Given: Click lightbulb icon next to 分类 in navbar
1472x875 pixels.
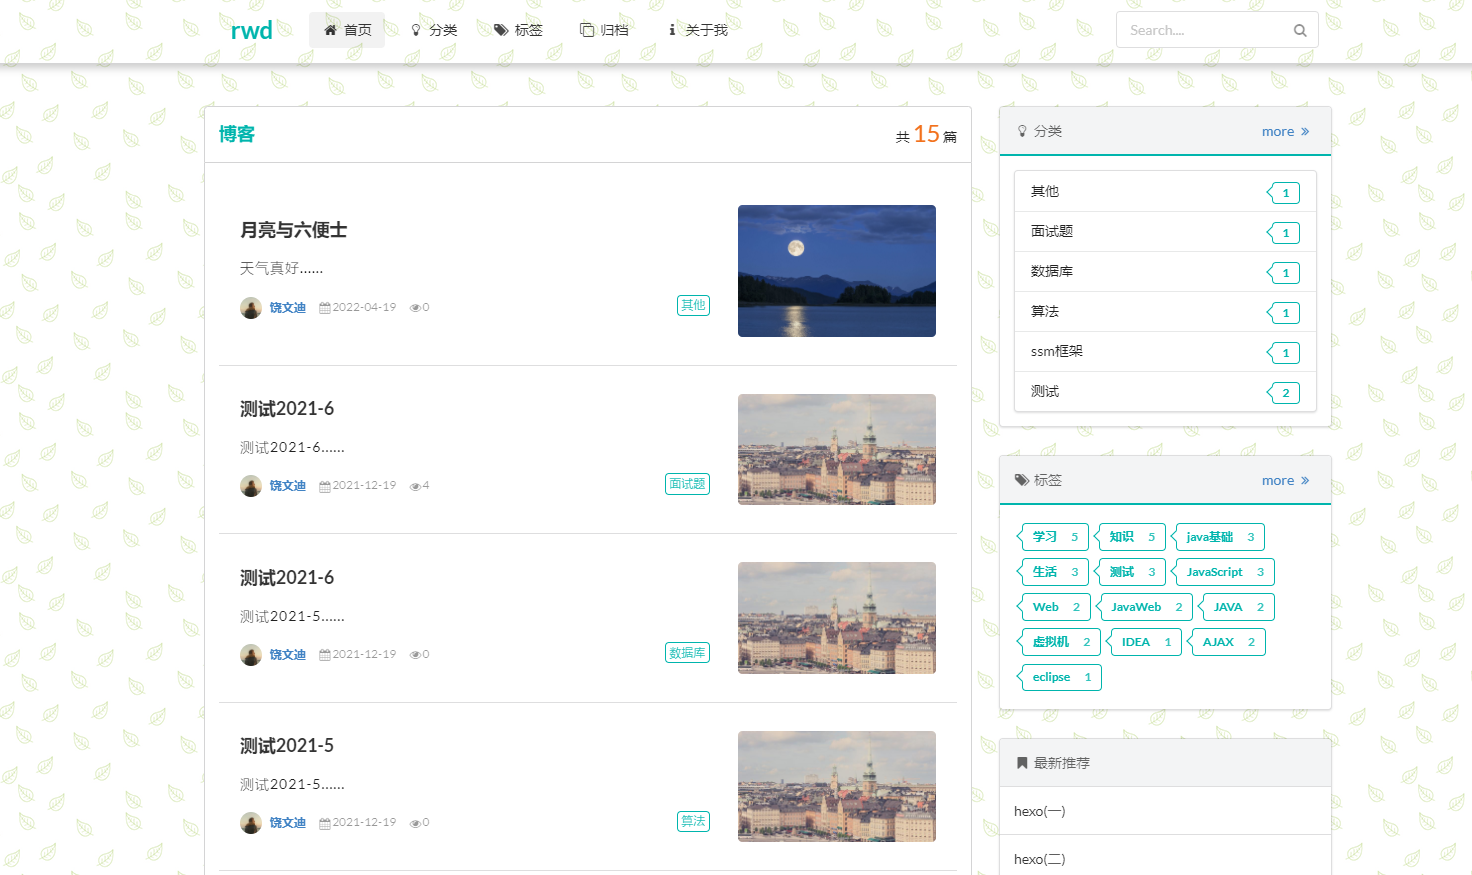Looking at the screenshot, I should coord(416,30).
